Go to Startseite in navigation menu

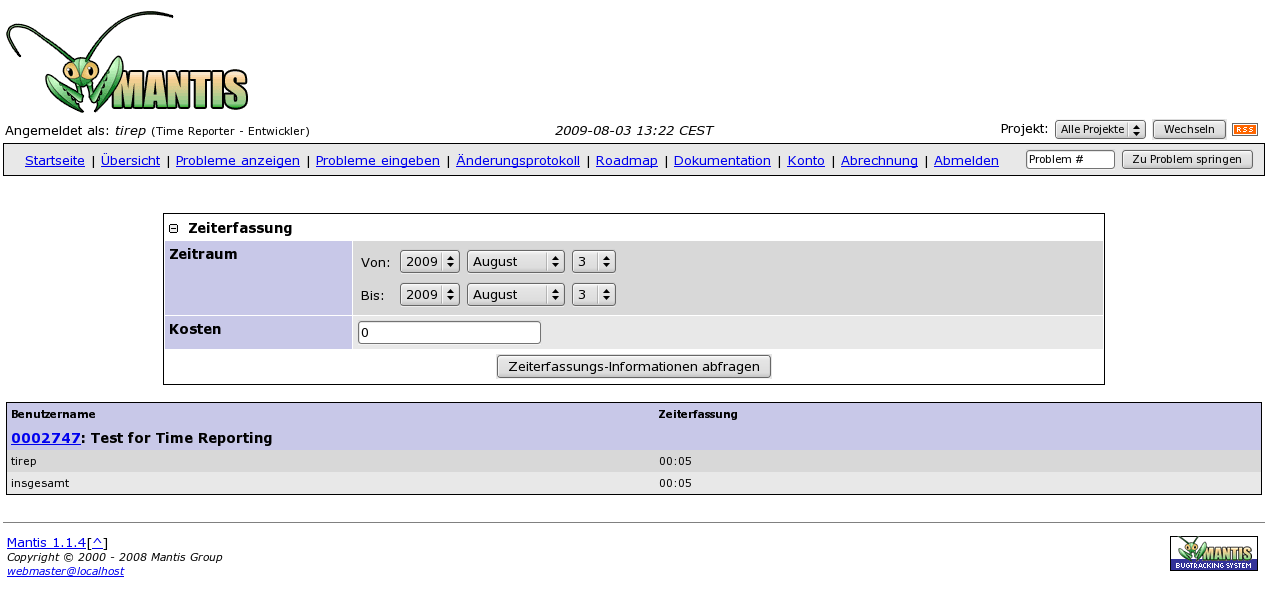coord(54,161)
